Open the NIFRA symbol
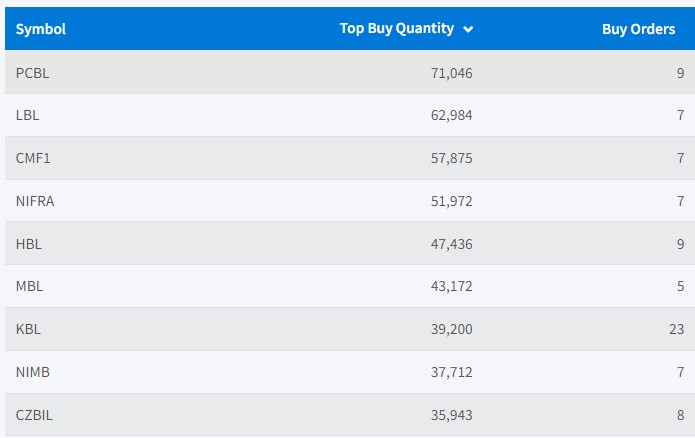This screenshot has height=438, width=695. point(35,201)
